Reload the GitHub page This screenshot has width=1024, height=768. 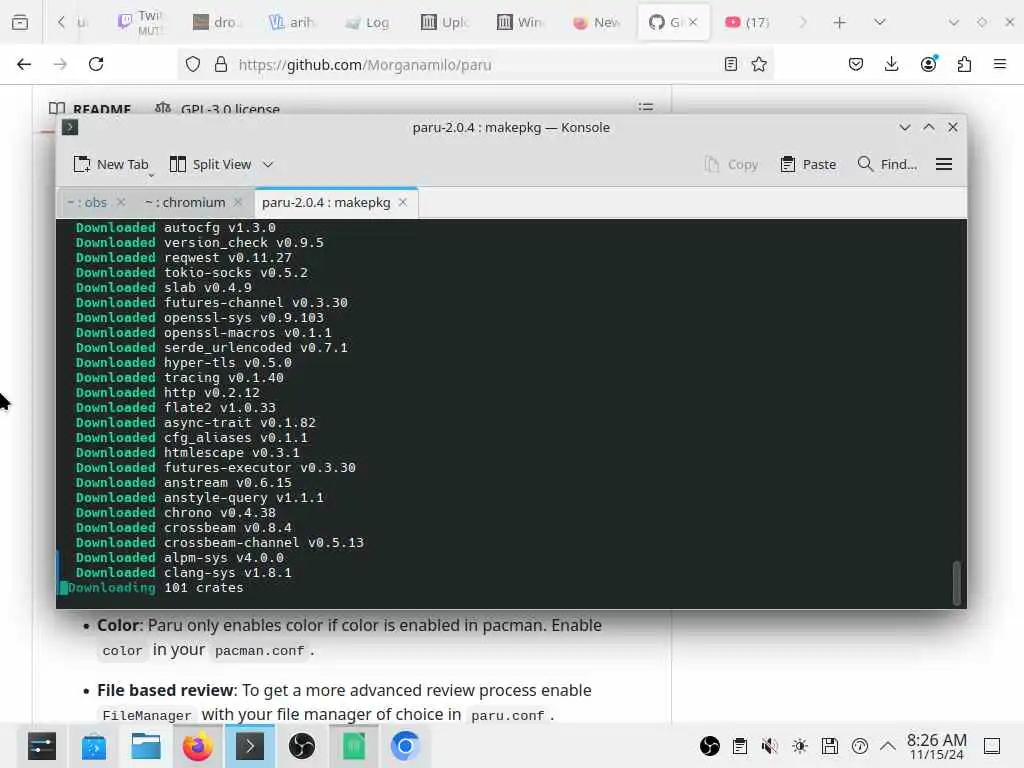click(96, 64)
